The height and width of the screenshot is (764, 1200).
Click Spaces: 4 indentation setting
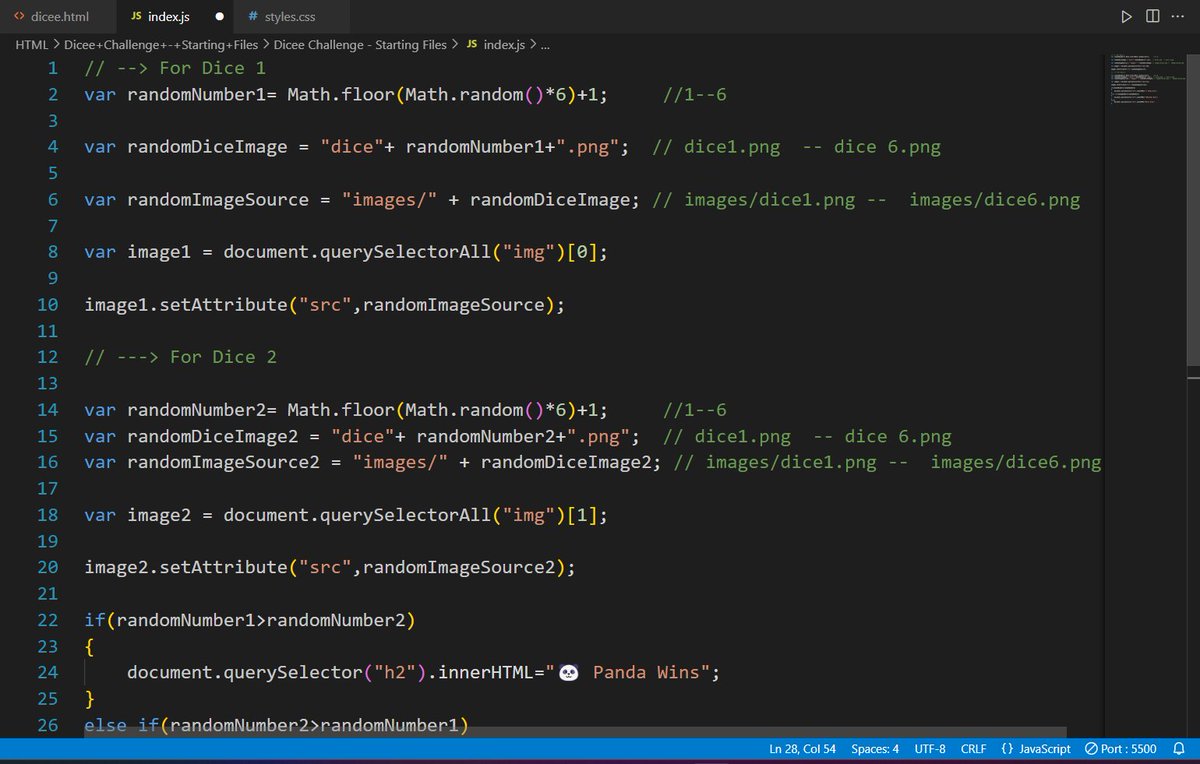pyautogui.click(x=875, y=748)
